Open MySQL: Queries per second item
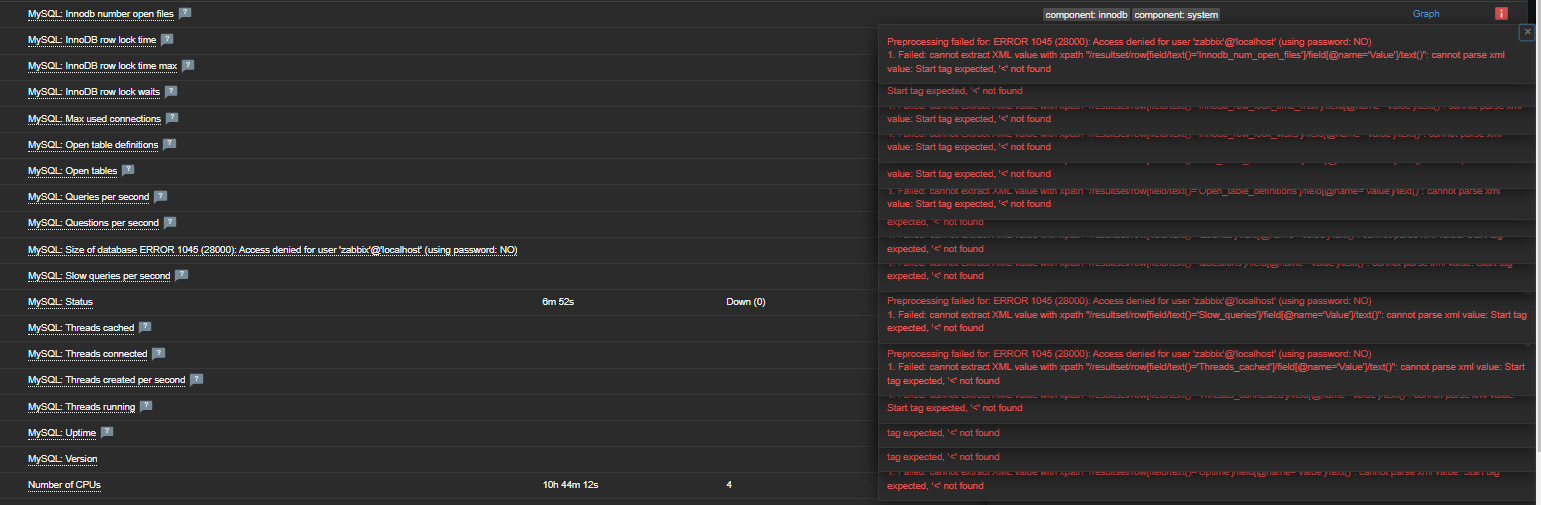1541x505 pixels. pos(88,197)
